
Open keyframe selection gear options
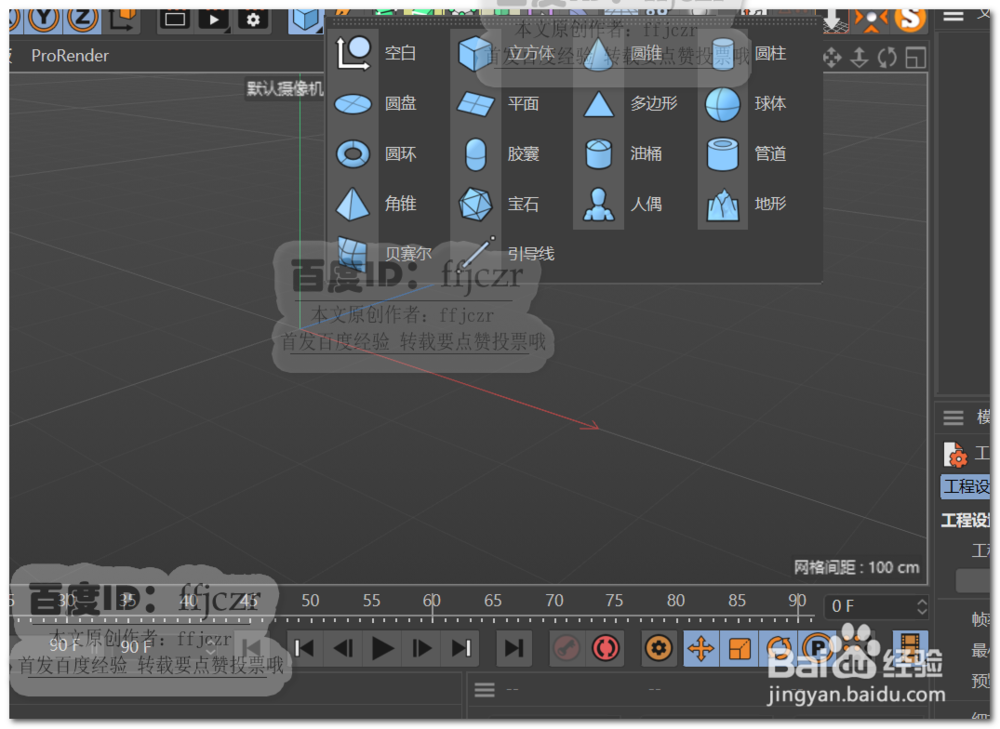coord(658,649)
